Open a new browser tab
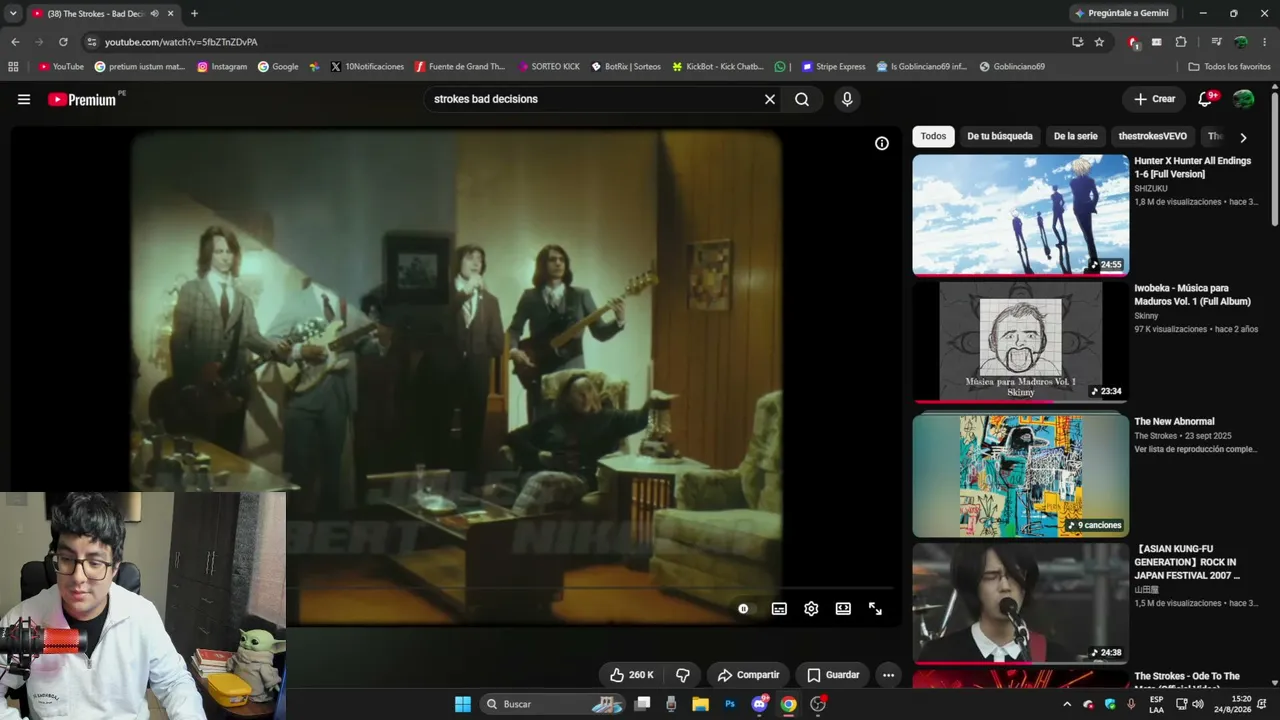1280x720 pixels. point(194,14)
